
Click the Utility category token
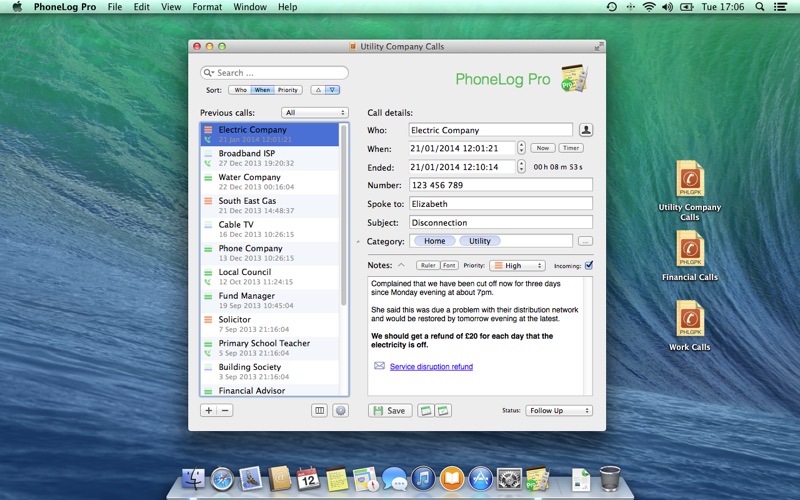point(480,241)
